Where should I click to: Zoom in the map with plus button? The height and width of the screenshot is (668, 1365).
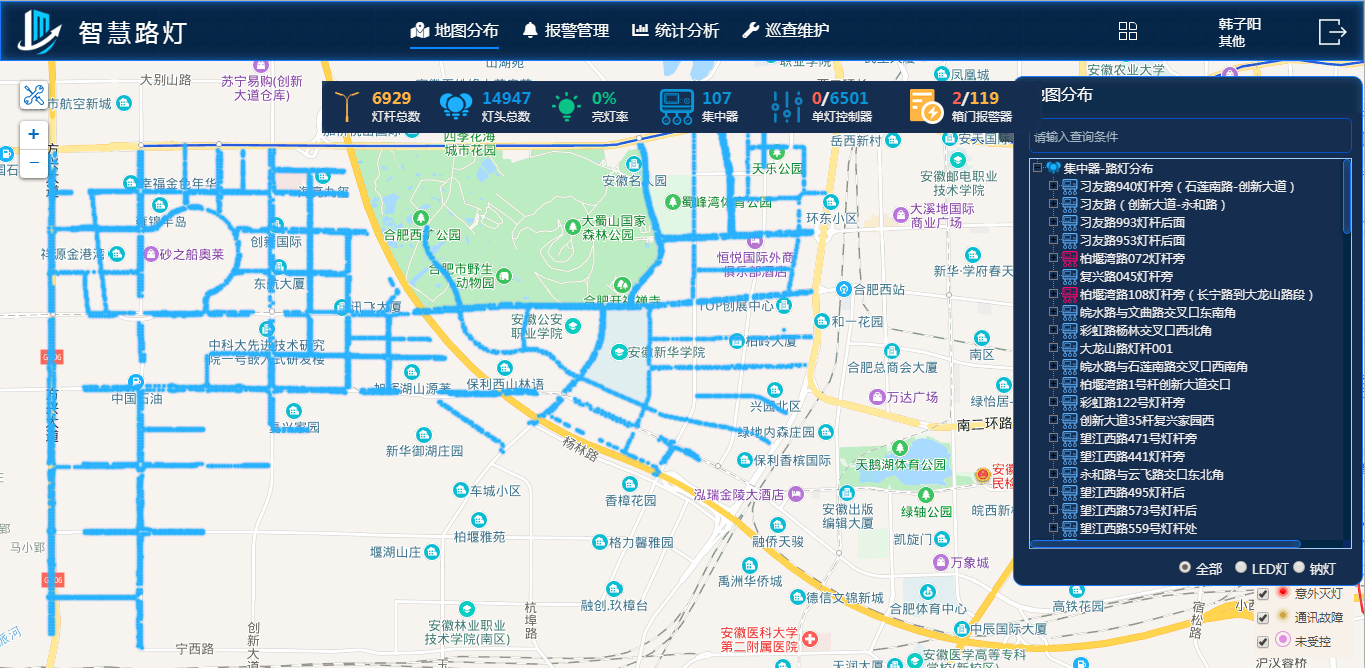33,134
